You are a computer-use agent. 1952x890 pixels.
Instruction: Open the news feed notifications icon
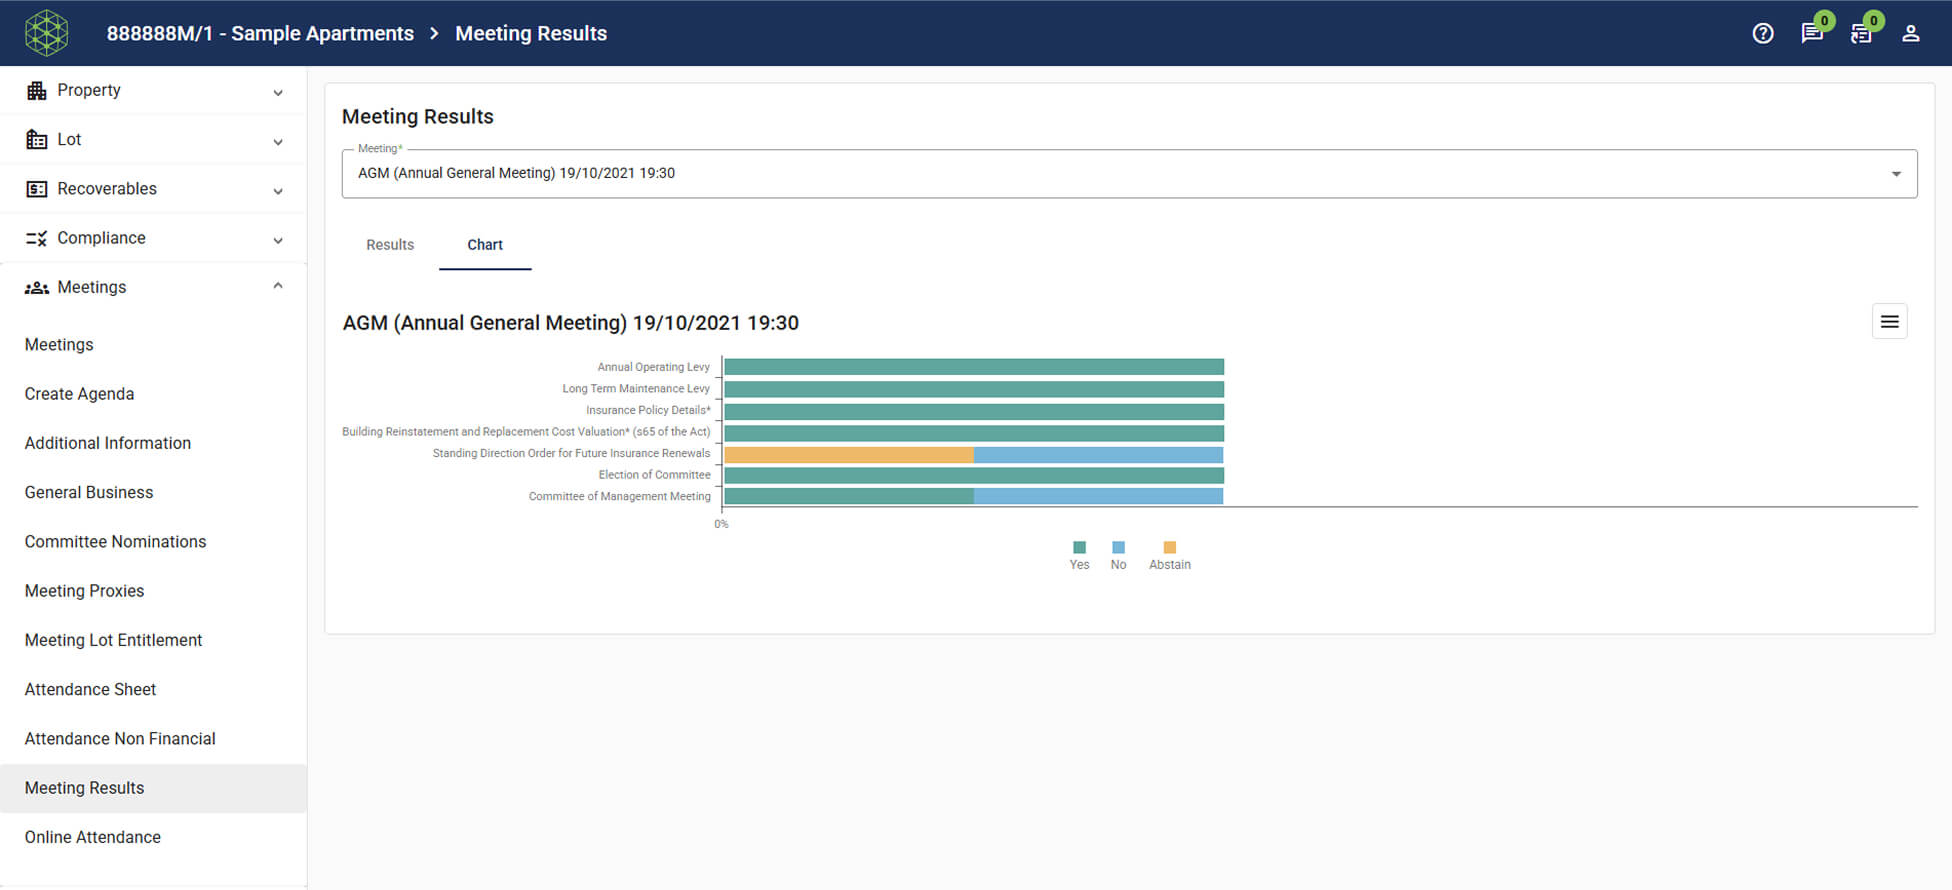pyautogui.click(x=1860, y=33)
